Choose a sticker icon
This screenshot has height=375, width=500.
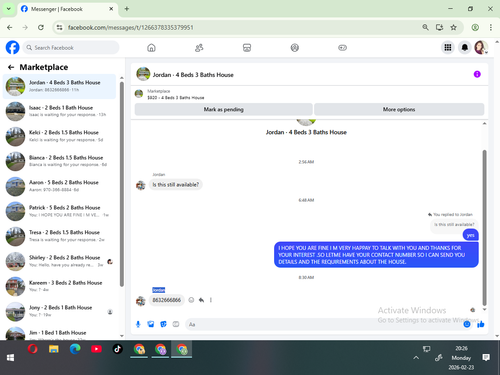[163, 324]
